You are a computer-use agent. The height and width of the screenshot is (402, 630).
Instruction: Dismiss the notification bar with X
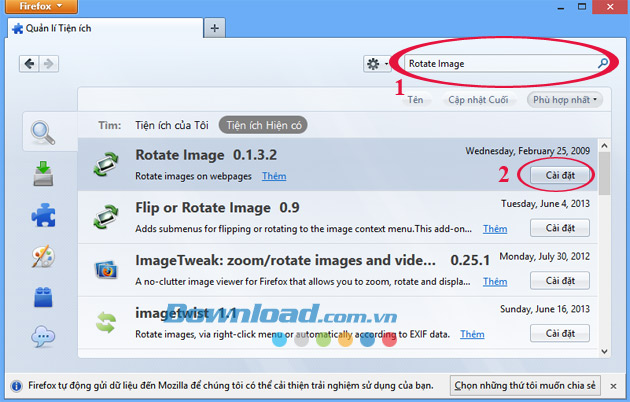(x=613, y=386)
